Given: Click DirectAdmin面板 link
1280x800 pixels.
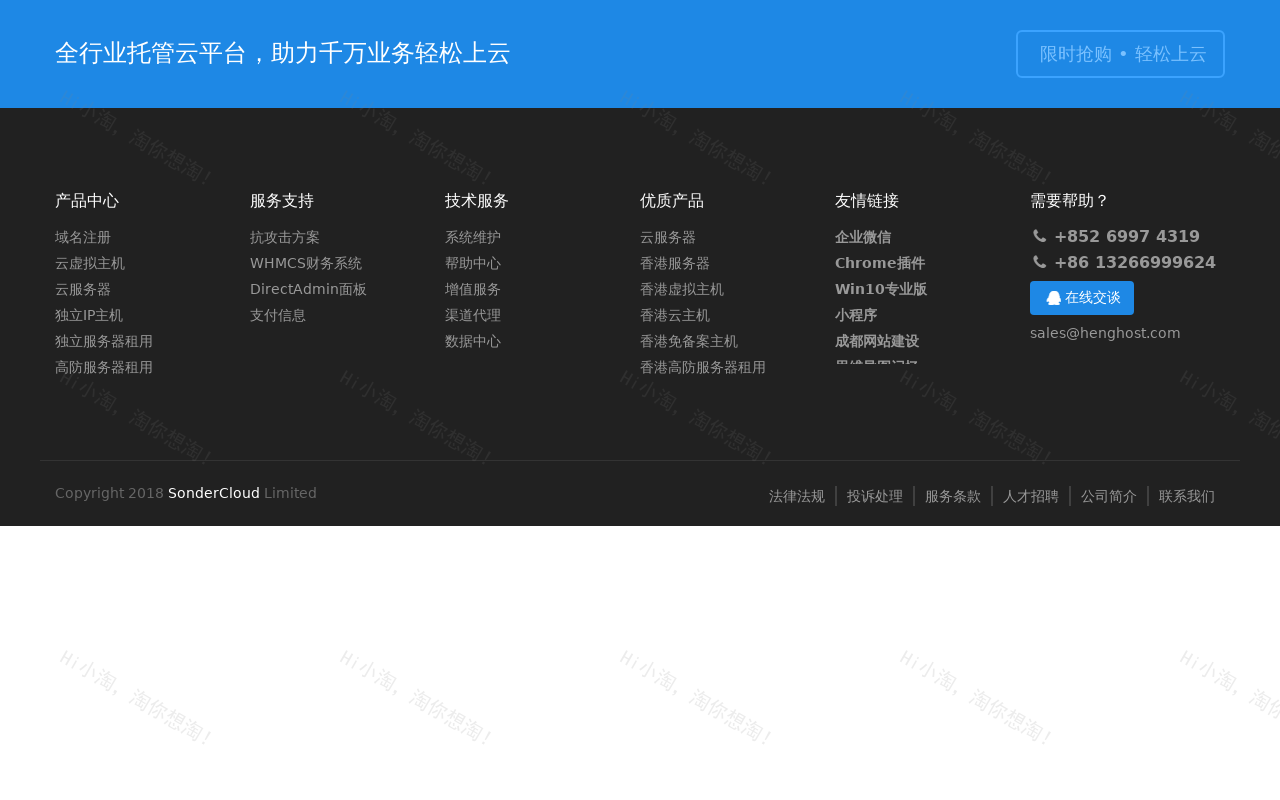Looking at the screenshot, I should [308, 288].
